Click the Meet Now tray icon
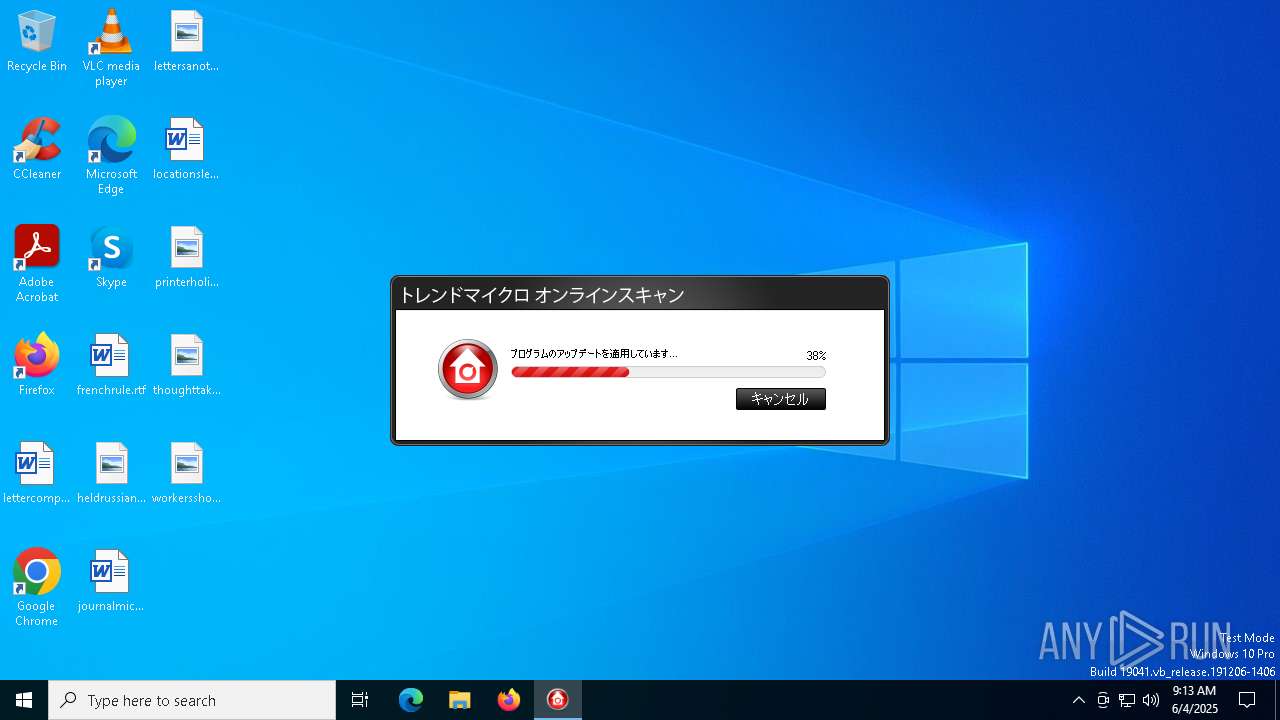Viewport: 1280px width, 720px height. (x=1103, y=700)
